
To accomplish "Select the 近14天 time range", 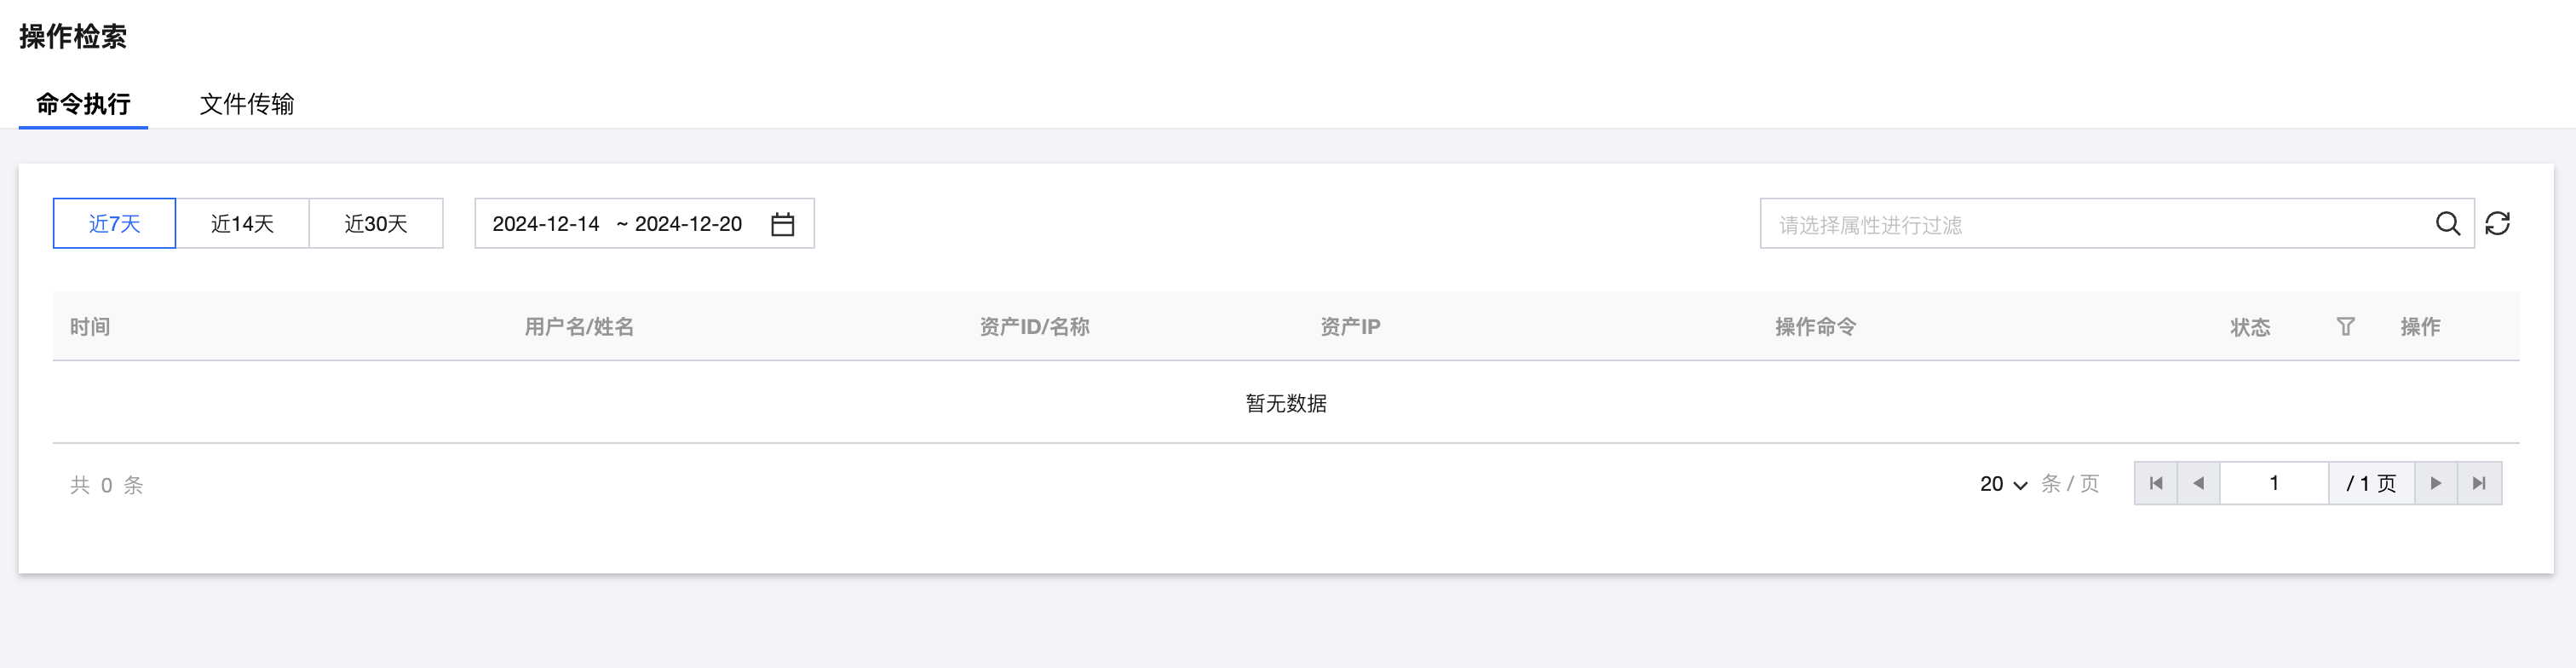I will tap(242, 224).
